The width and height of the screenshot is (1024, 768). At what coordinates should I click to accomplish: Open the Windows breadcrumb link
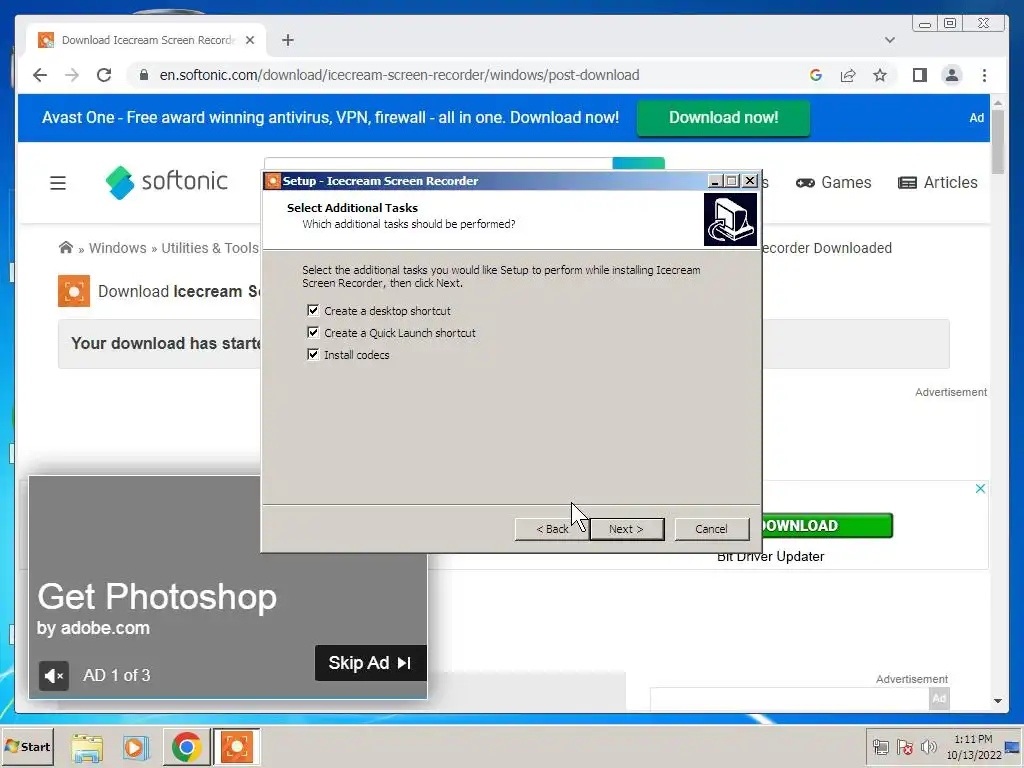pyautogui.click(x=118, y=248)
